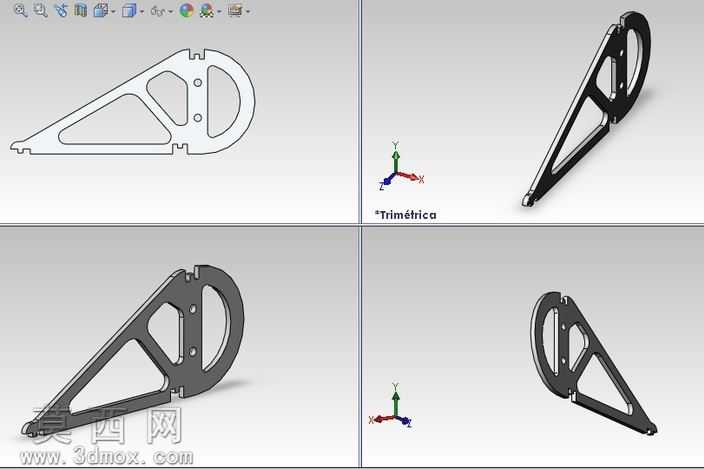Viewport: 704px width, 469px height.
Task: Click the Apply Scene icon
Action: point(207,11)
